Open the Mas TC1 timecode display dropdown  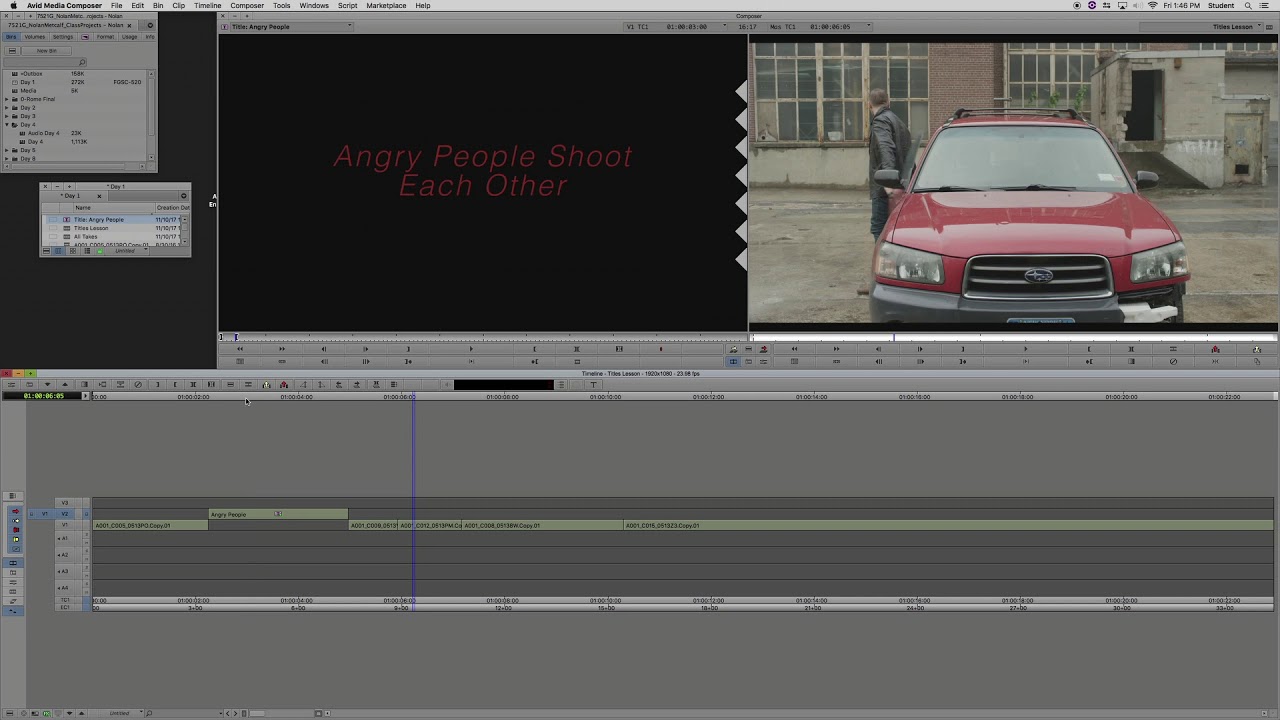(x=822, y=26)
